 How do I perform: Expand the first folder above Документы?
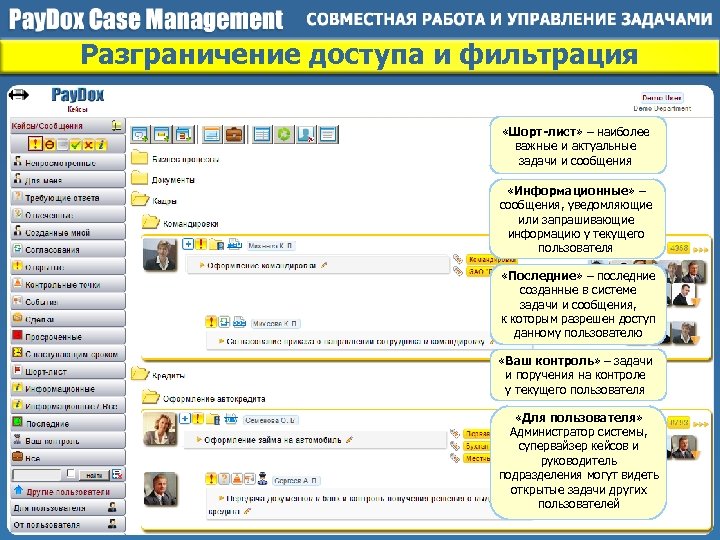139,158
